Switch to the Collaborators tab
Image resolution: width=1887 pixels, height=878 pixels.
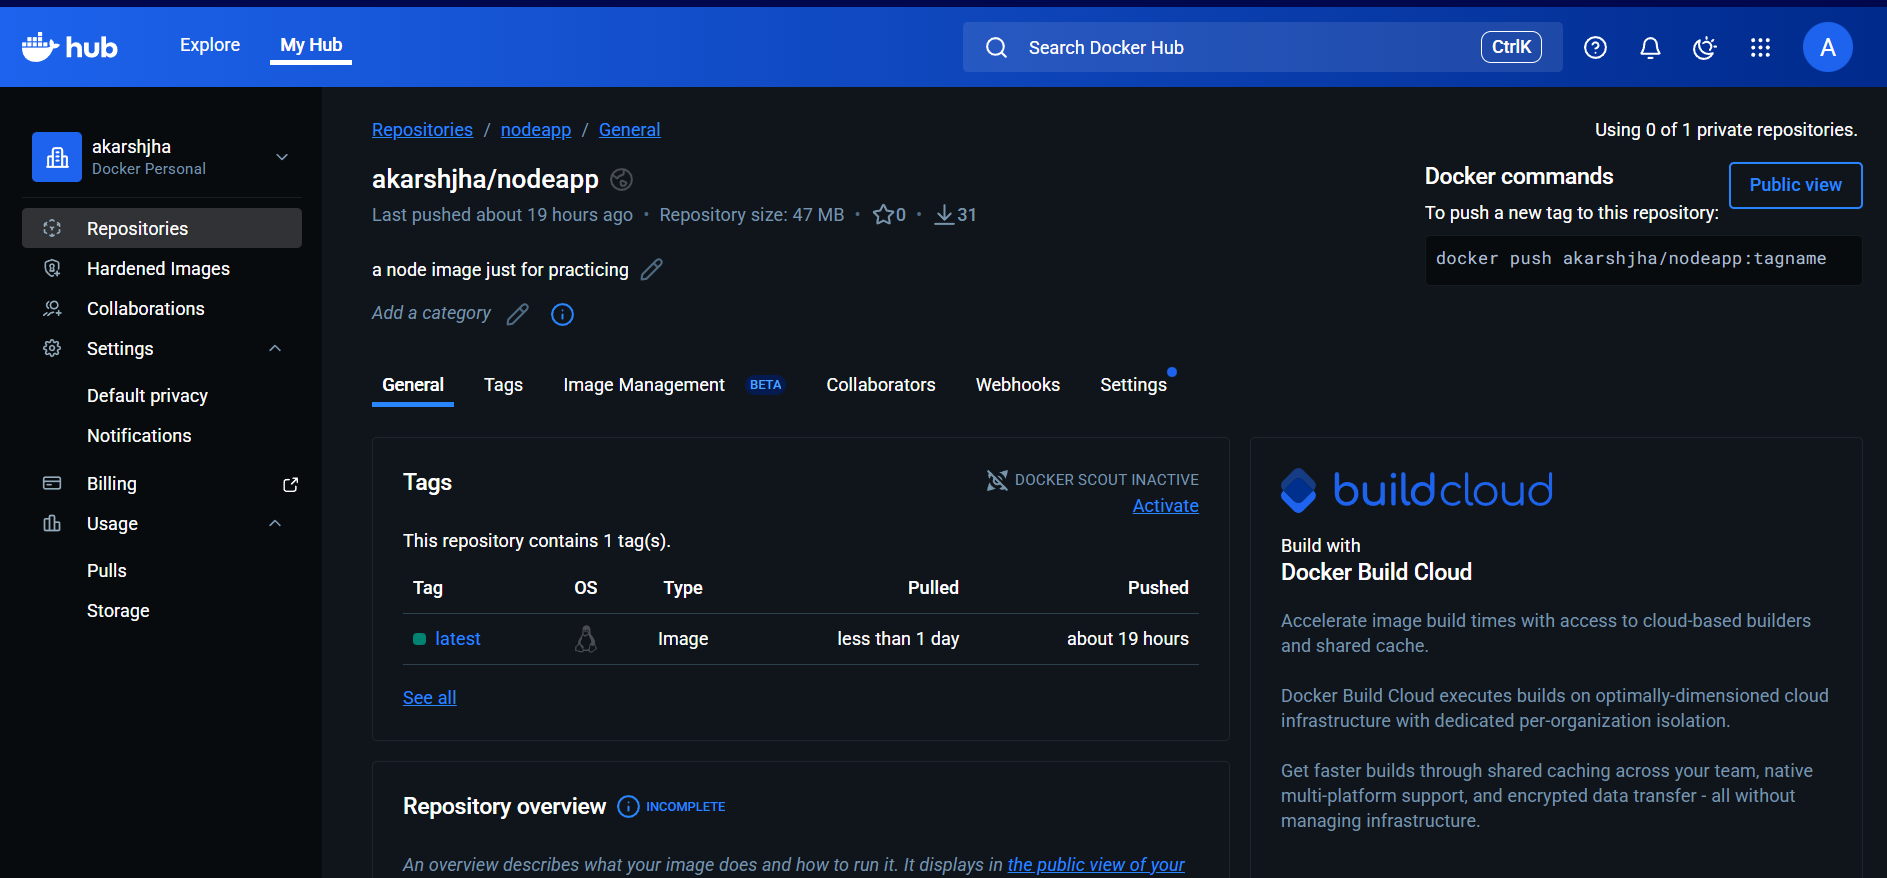tap(881, 385)
